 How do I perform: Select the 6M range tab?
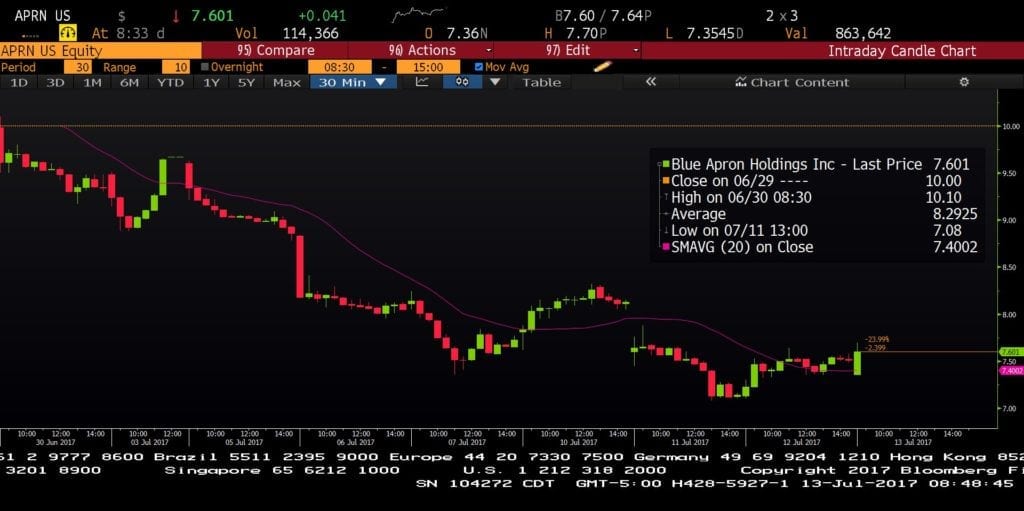[x=129, y=82]
